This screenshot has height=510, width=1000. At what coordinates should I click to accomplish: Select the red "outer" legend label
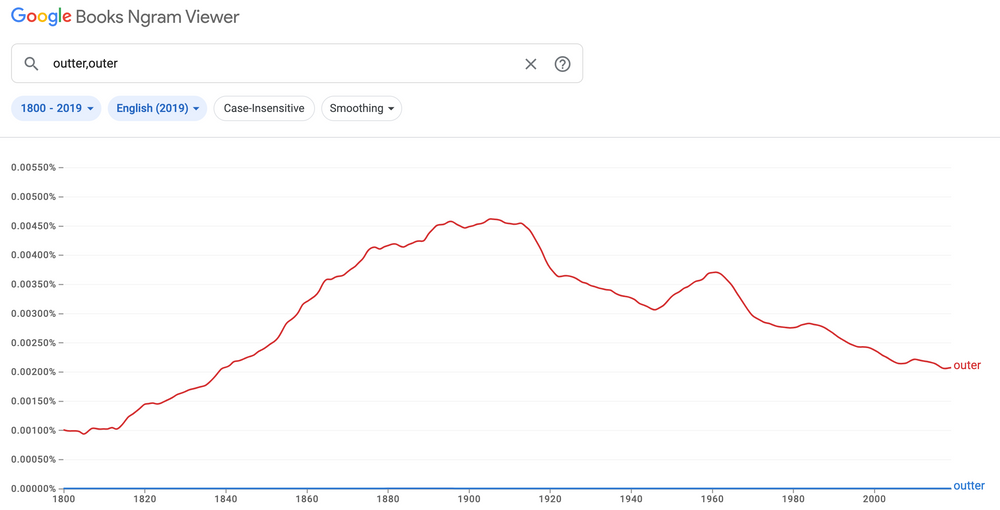(x=967, y=366)
